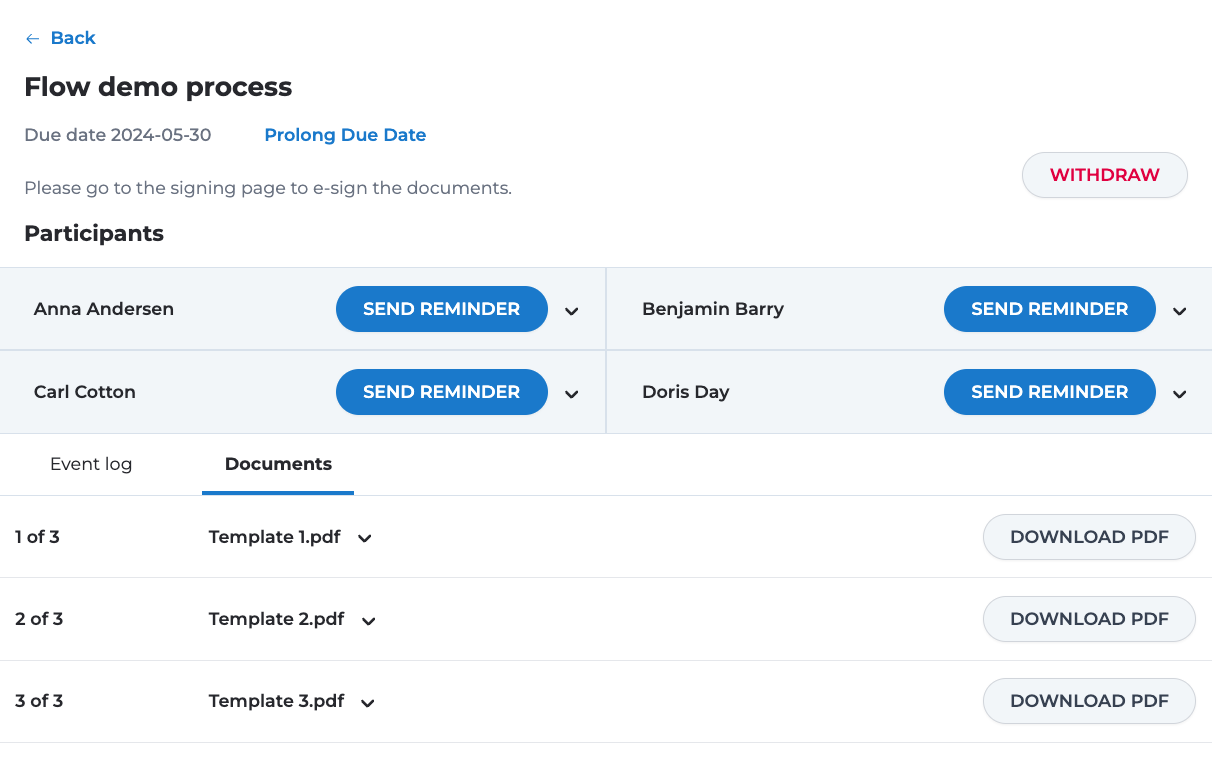This screenshot has height=784, width=1212.
Task: Select the Documents tab
Action: [278, 464]
